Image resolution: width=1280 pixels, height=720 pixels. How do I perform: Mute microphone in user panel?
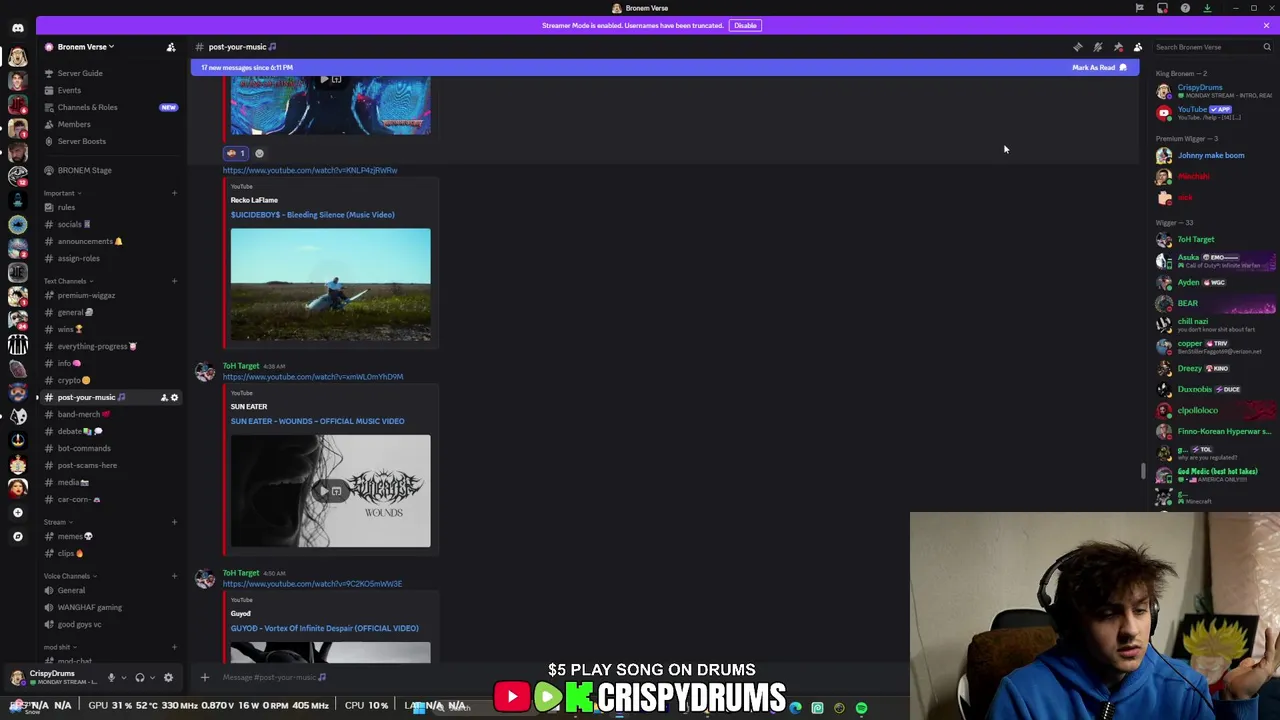tap(111, 677)
